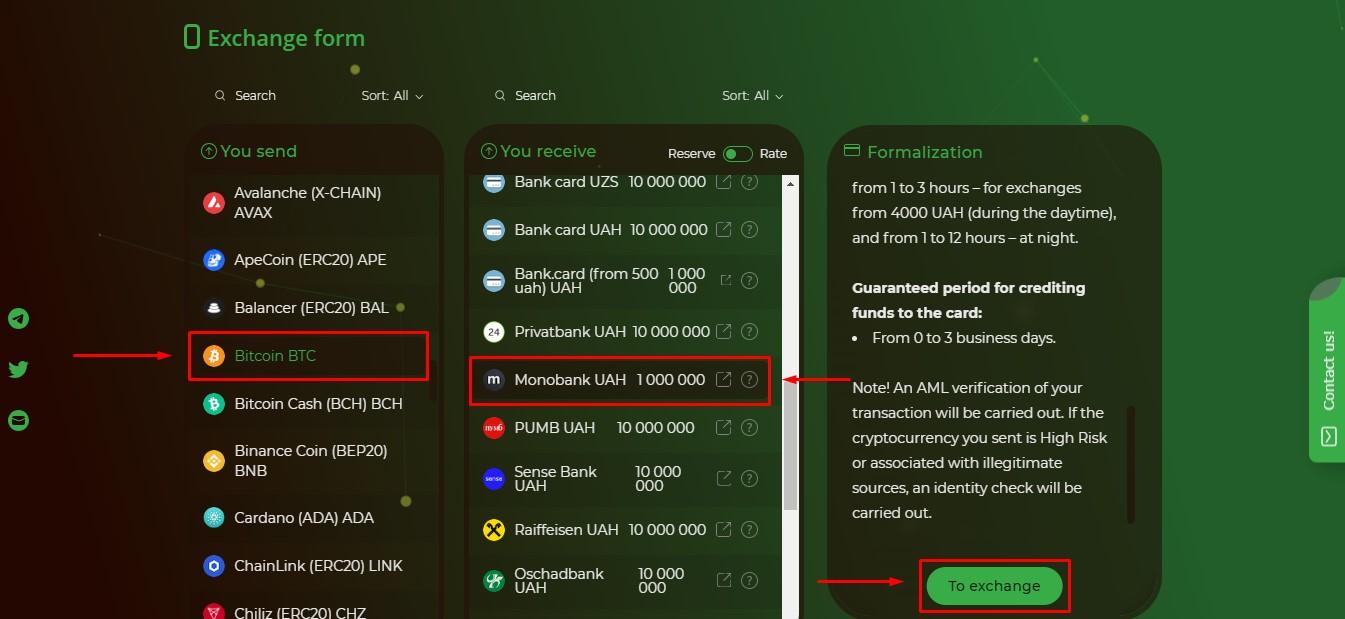This screenshot has height=619, width=1345.
Task: Click the Avalanche AVAX coin icon
Action: click(214, 203)
